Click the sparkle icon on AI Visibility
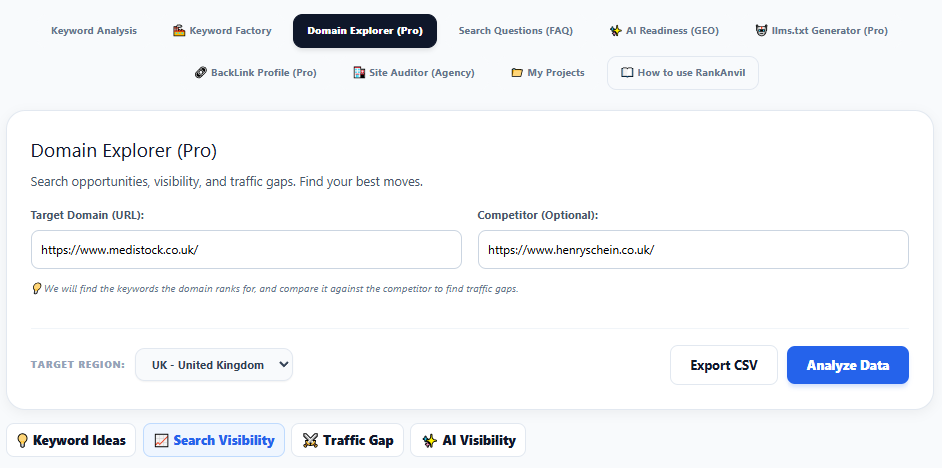Viewport: 942px width, 468px height. point(429,440)
